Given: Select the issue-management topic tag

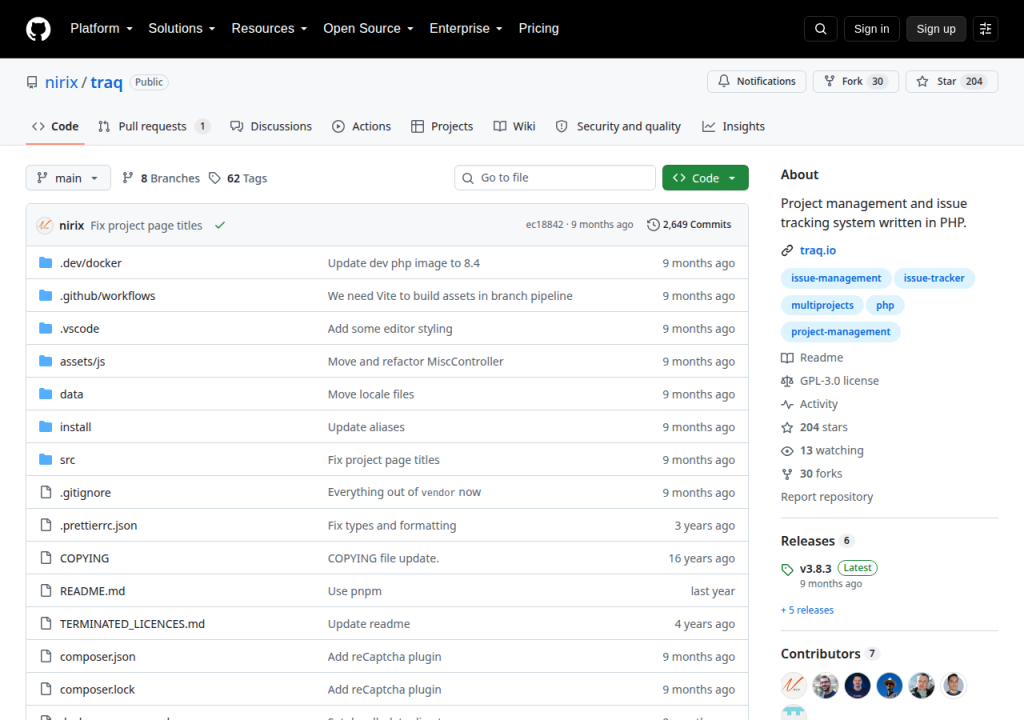Looking at the screenshot, I should point(836,278).
